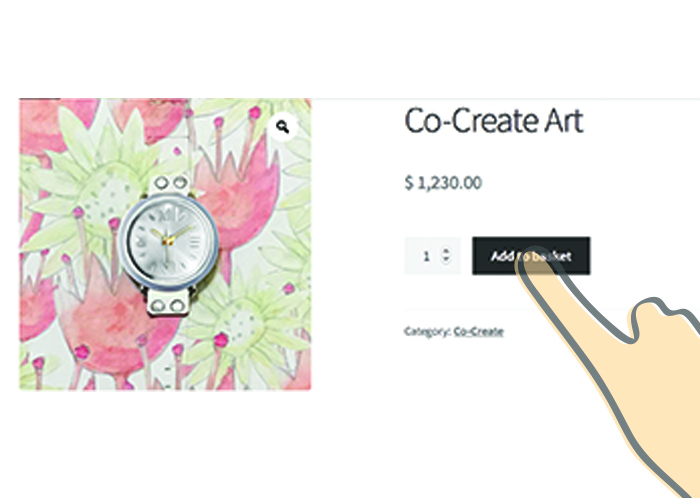Click the bottom strap lug of the watch
Image resolution: width=700 pixels, height=498 pixels.
(168, 303)
